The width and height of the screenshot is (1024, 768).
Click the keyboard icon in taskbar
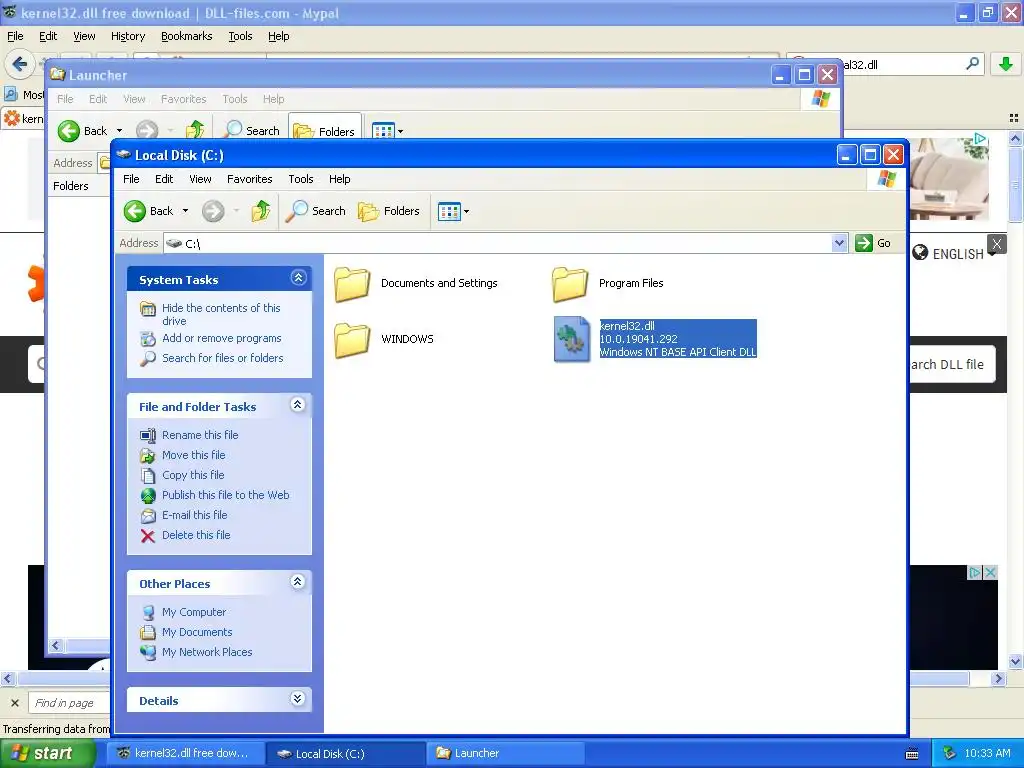(x=912, y=754)
